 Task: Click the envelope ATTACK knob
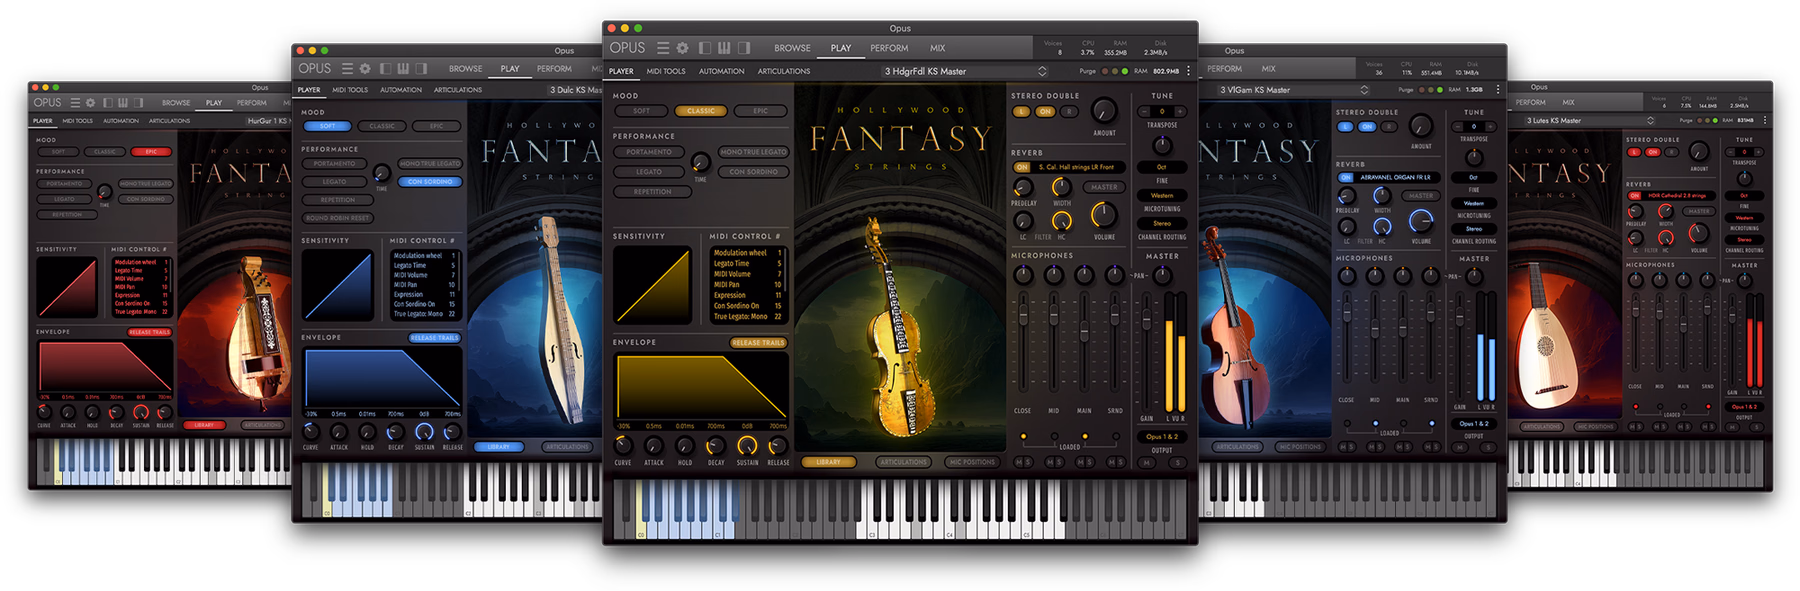point(654,446)
